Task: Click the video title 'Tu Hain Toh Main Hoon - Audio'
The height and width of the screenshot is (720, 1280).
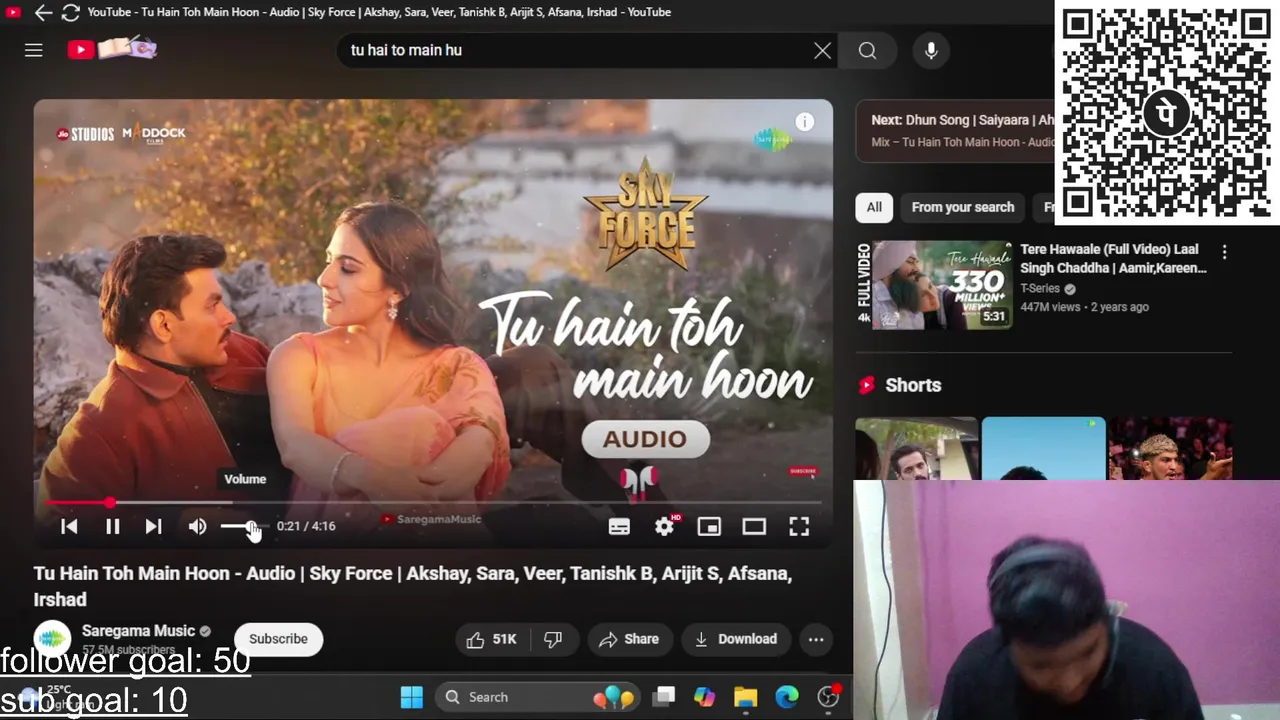Action: tap(413, 586)
